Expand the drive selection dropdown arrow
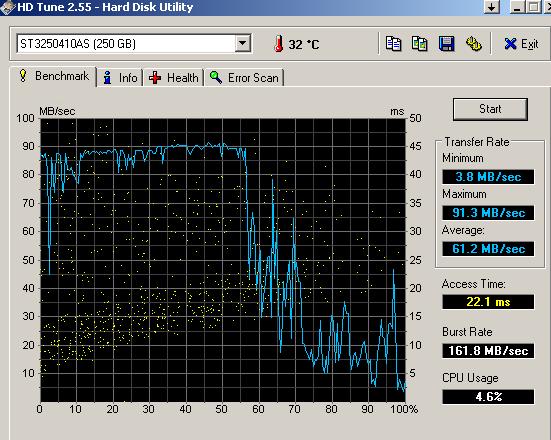 pos(242,44)
